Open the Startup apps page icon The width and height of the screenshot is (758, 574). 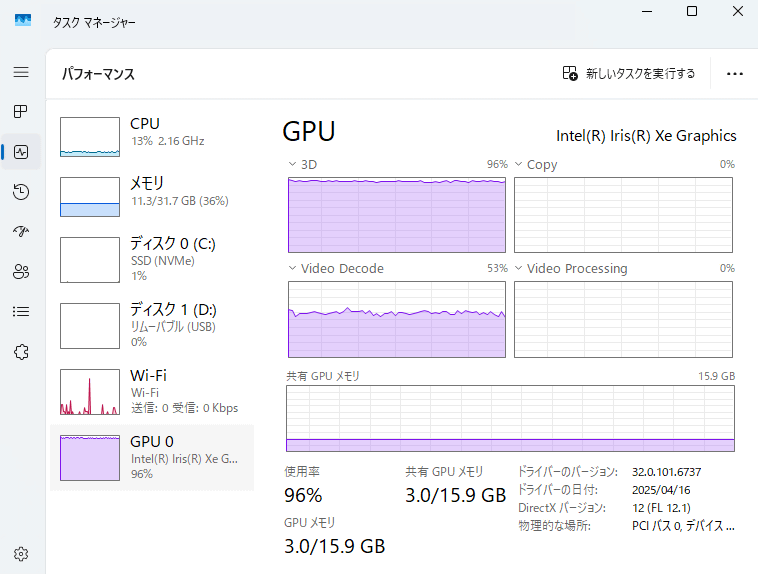21,232
